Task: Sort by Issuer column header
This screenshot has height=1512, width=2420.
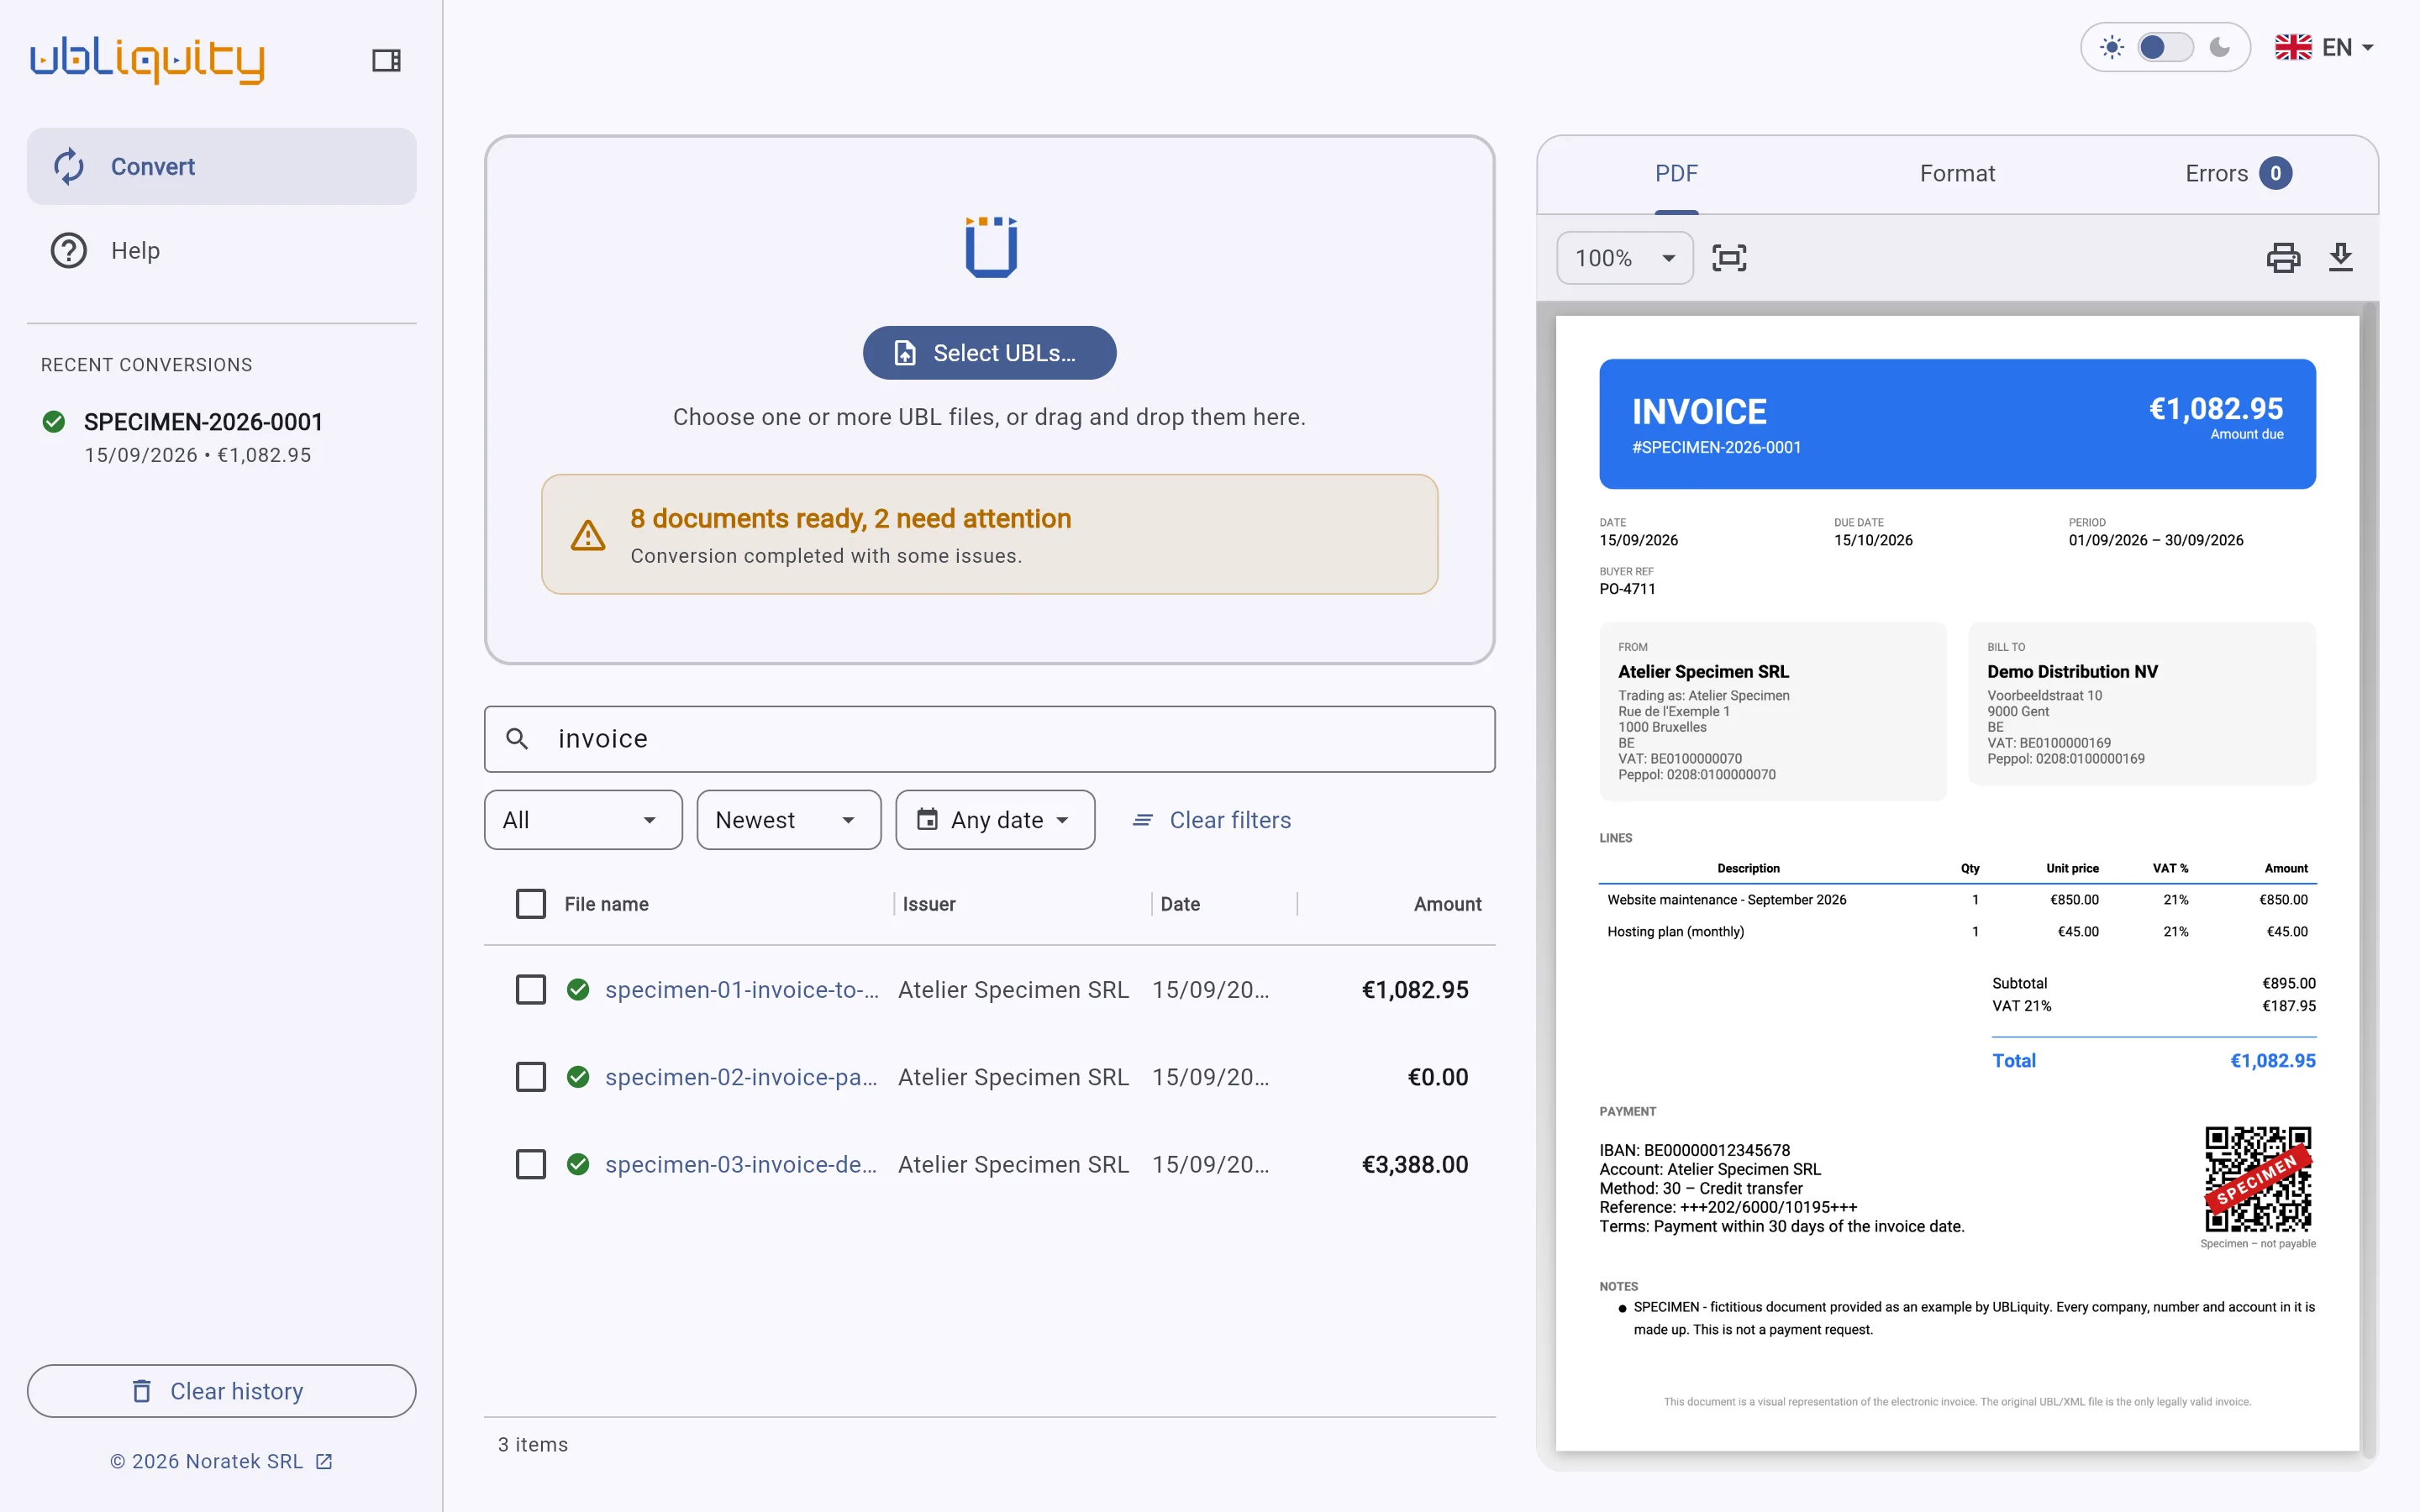Action: tap(929, 904)
